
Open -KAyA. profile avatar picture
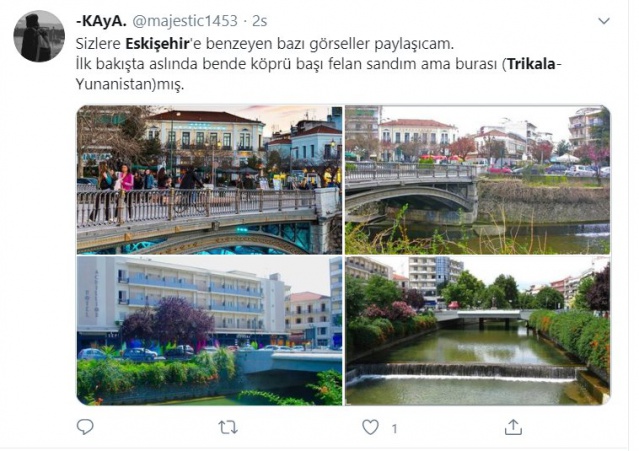point(39,36)
